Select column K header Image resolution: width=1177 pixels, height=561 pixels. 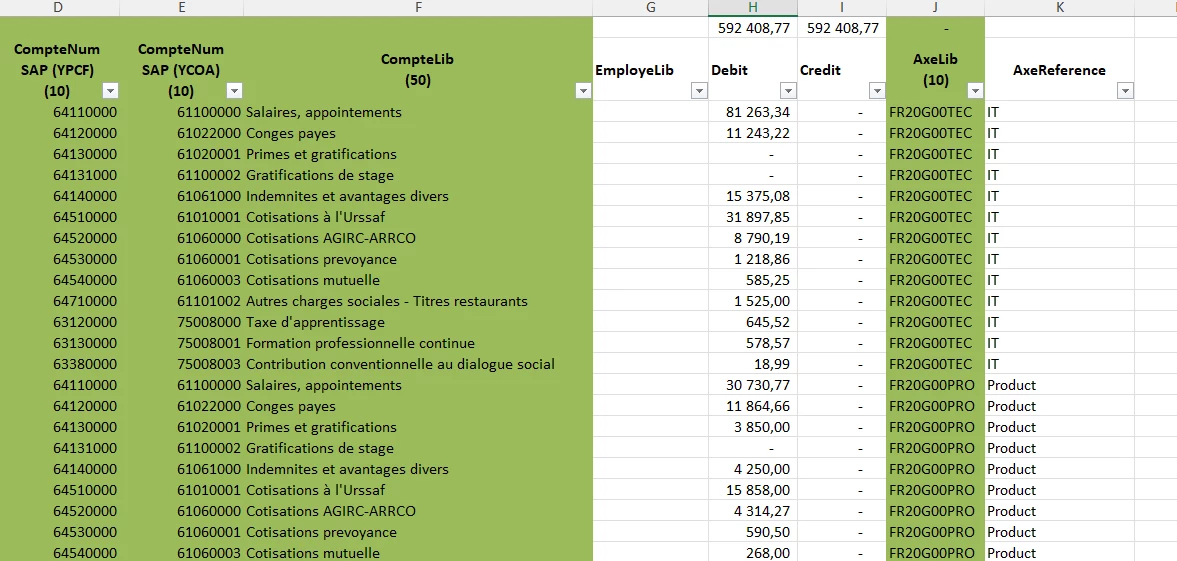1059,8
